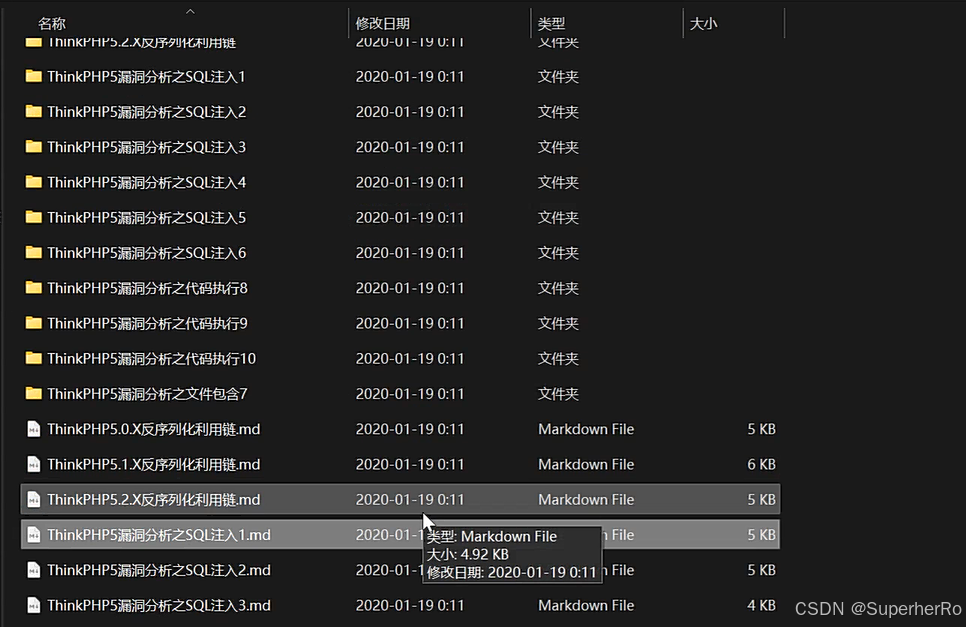Select folder name ThinkPHP5漏洞分析之SQL注入5
Screen dimensions: 966x627
click(x=147, y=217)
